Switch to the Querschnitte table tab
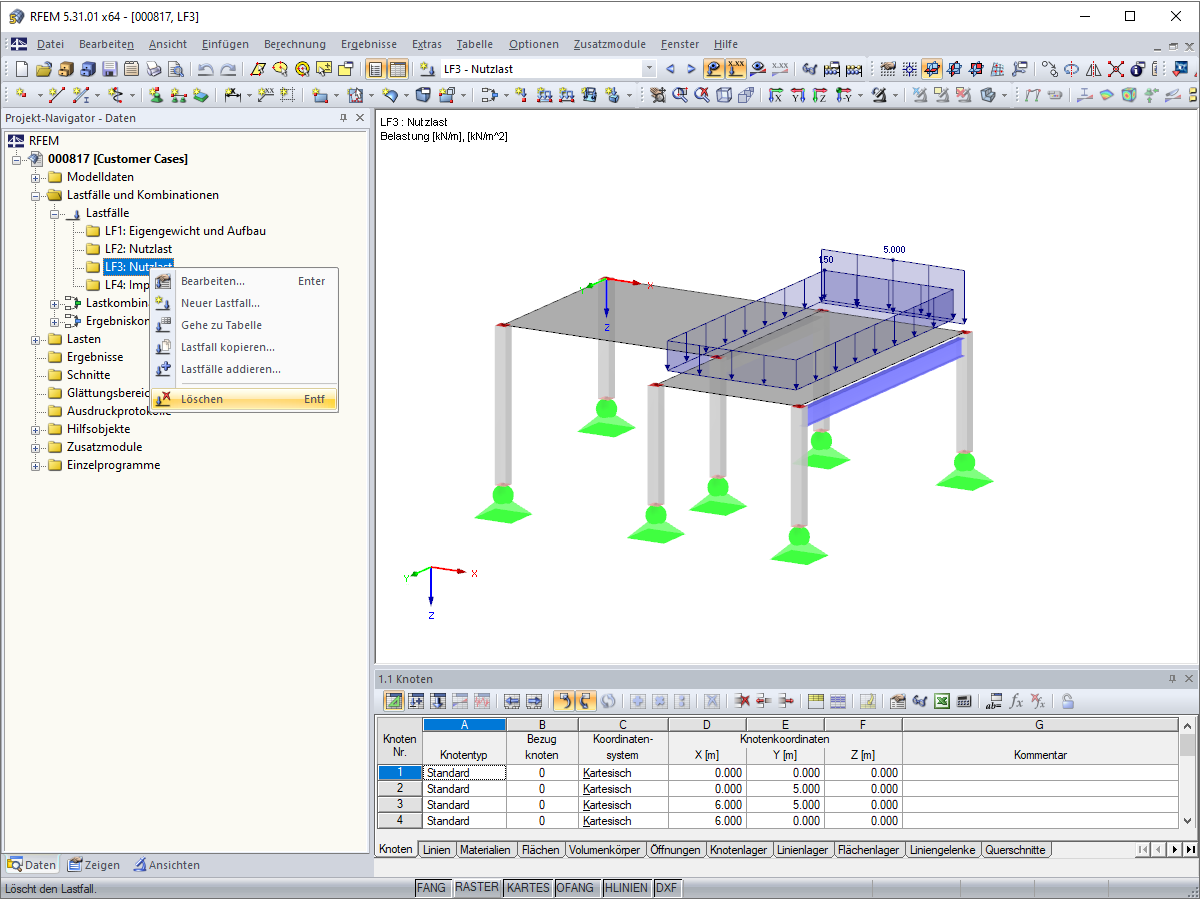 [x=1015, y=850]
